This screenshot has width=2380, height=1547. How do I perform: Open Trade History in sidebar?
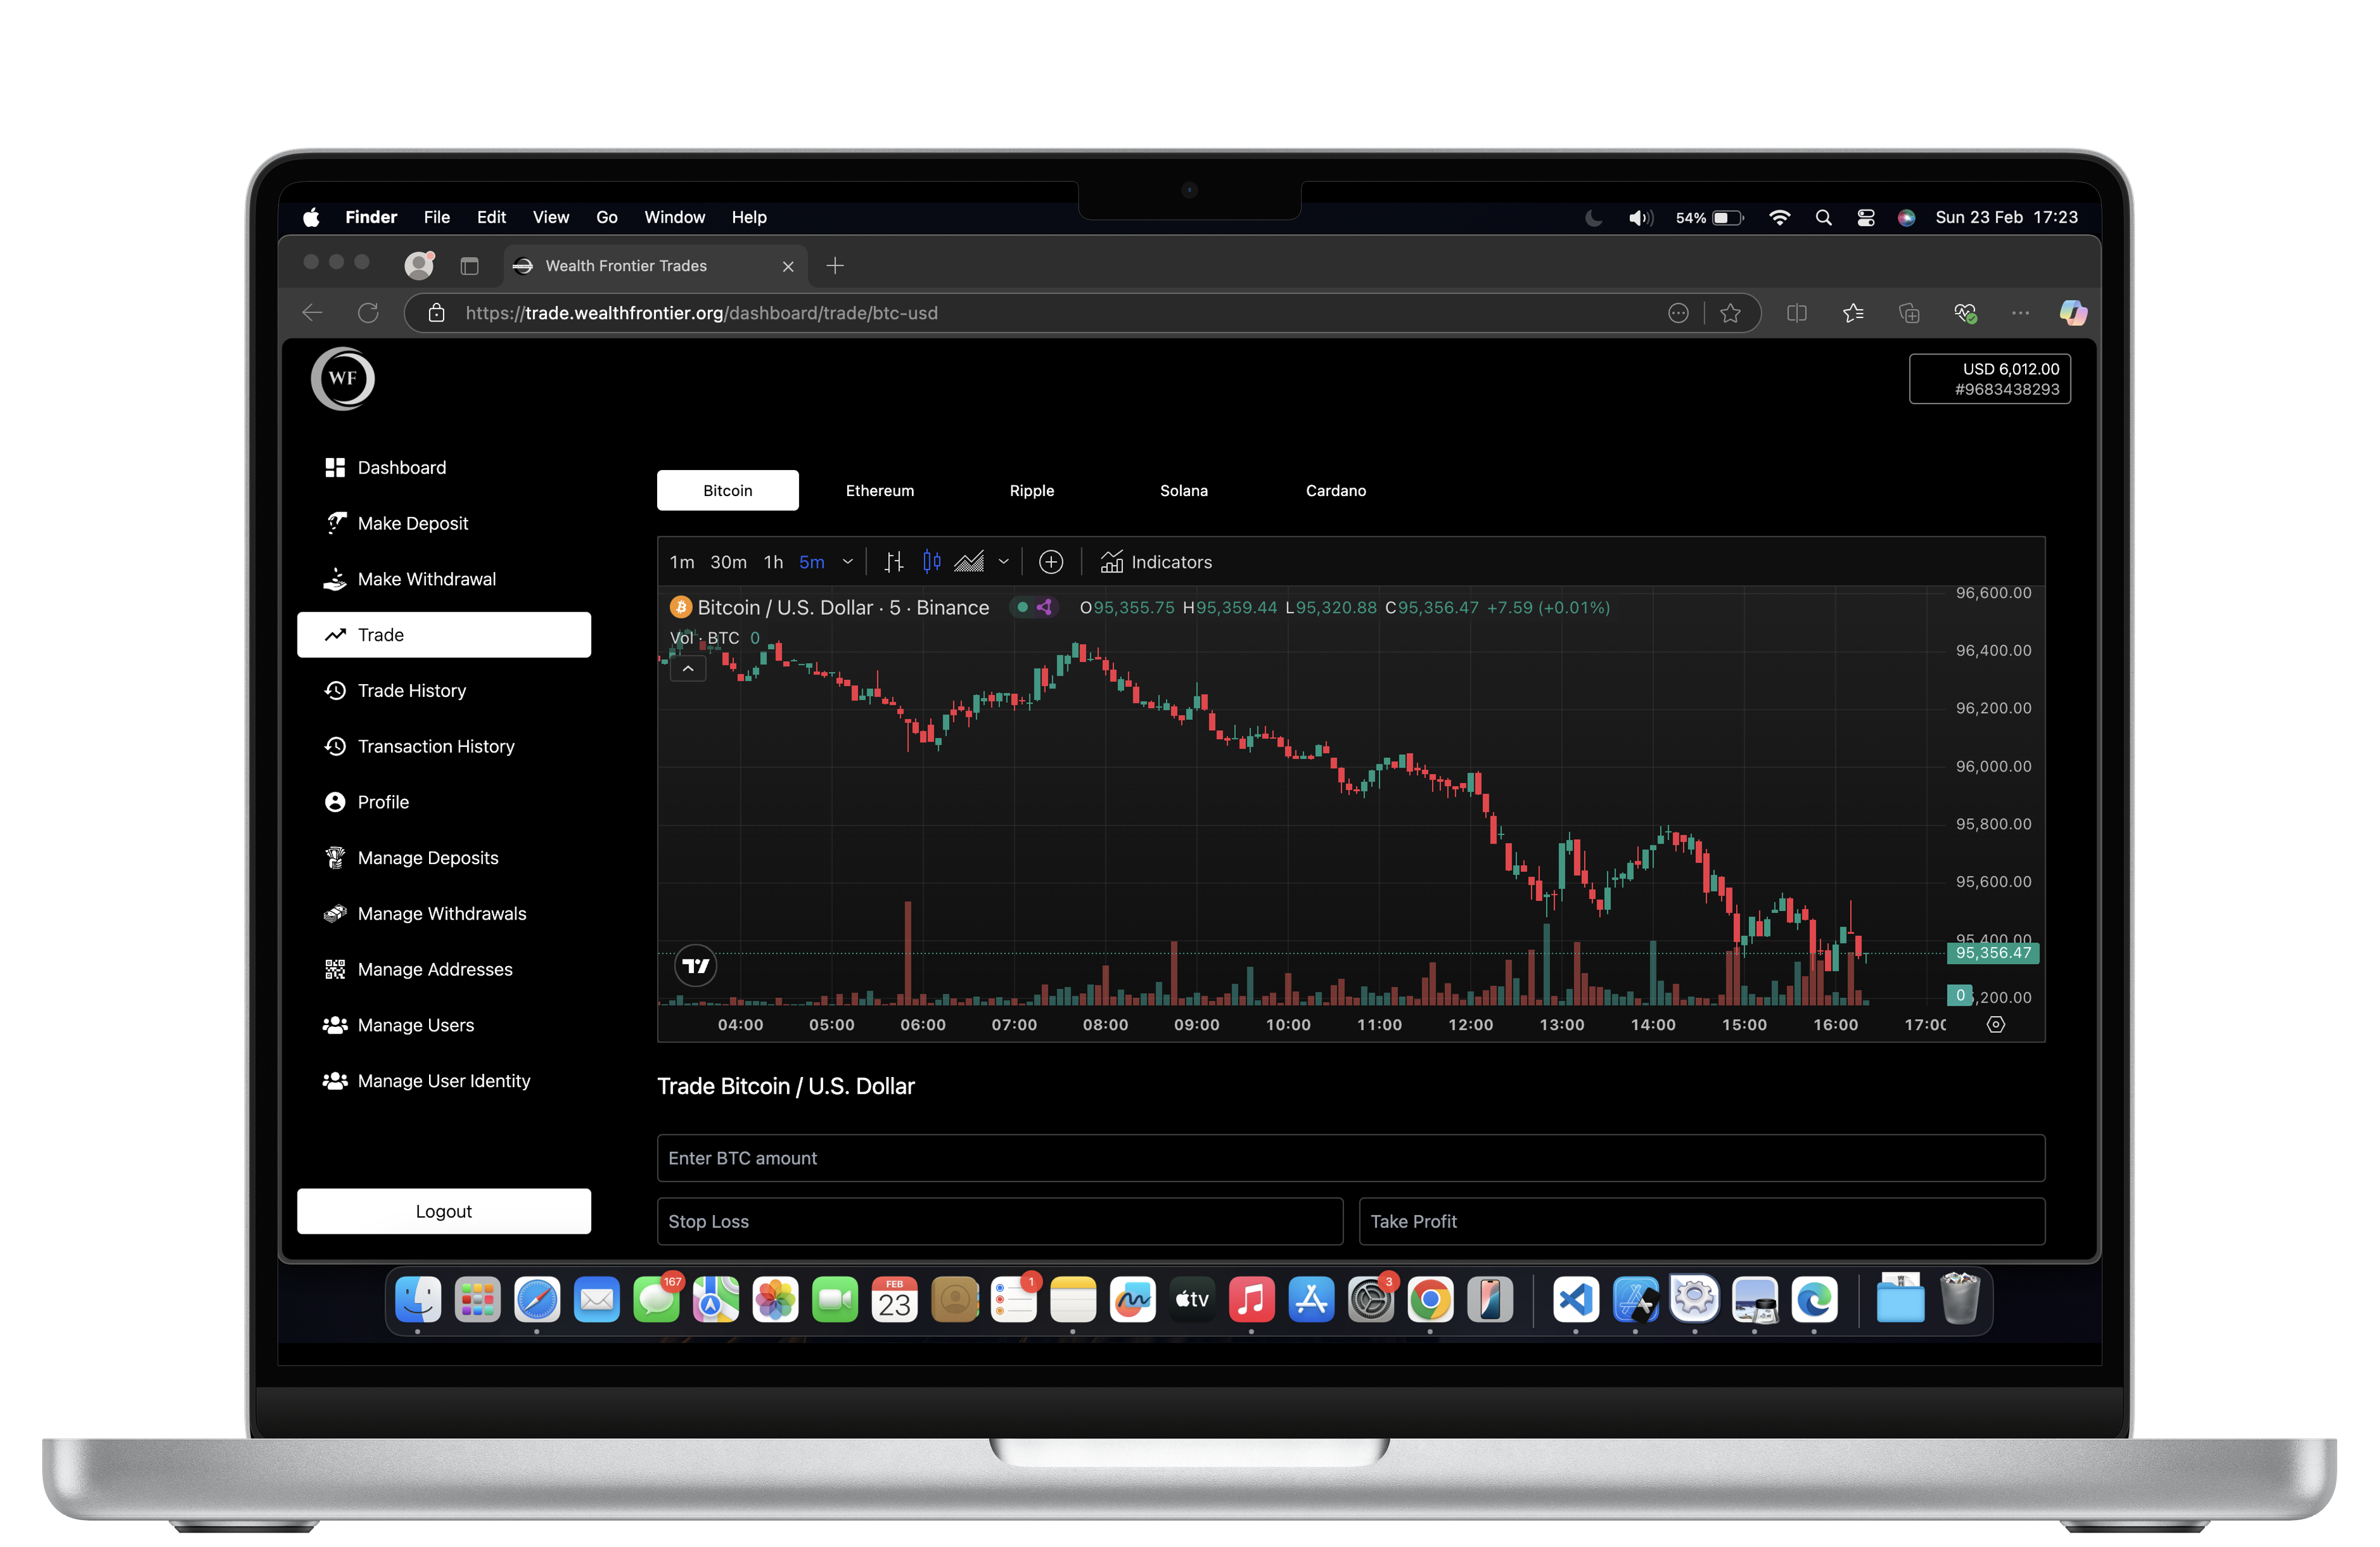pyautogui.click(x=411, y=691)
